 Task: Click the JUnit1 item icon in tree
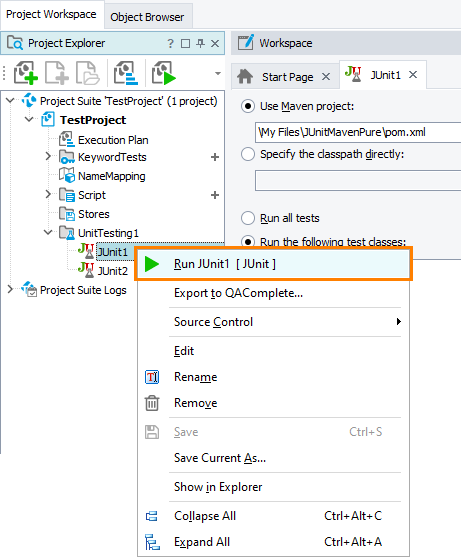[x=86, y=251]
